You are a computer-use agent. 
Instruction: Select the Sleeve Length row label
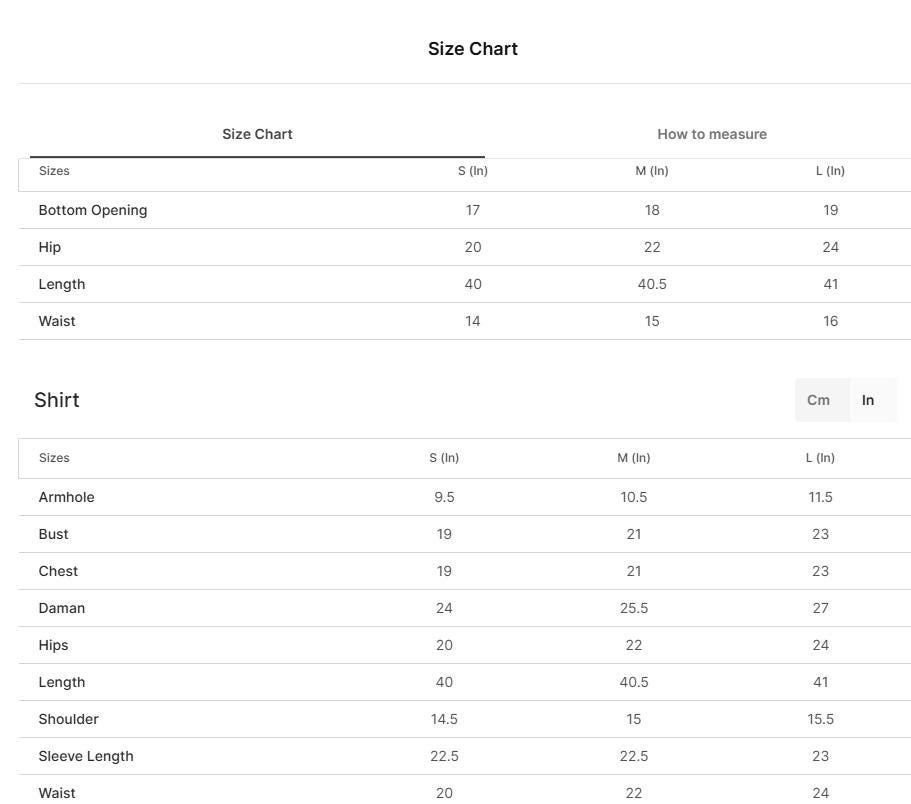(86, 756)
